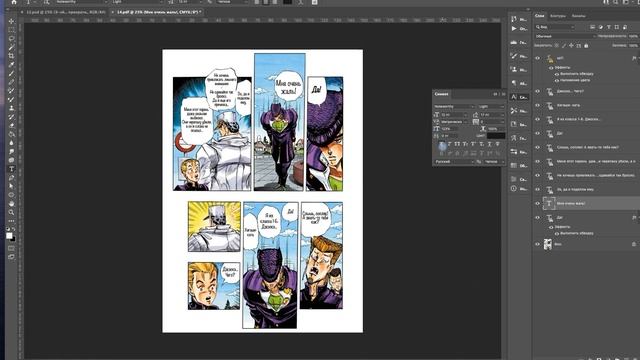This screenshot has width=640, height=360.
Task: Toggle All Caps style in Character panel
Action: tap(457, 144)
